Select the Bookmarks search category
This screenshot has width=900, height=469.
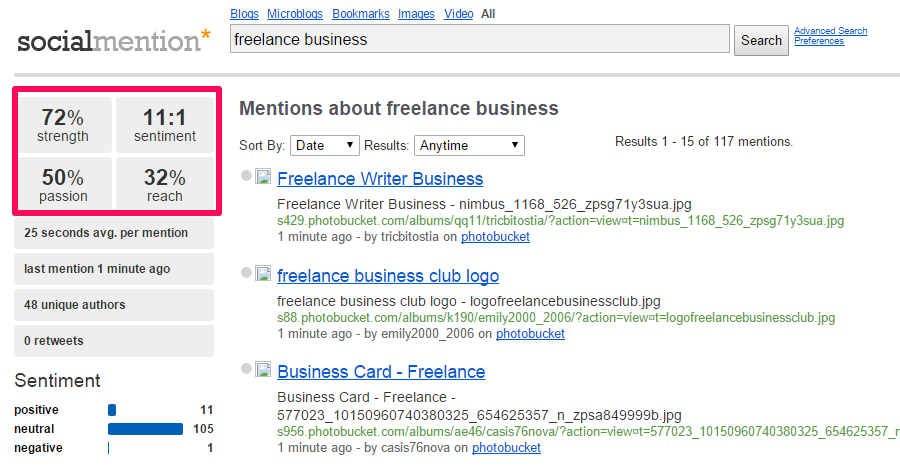tap(361, 14)
